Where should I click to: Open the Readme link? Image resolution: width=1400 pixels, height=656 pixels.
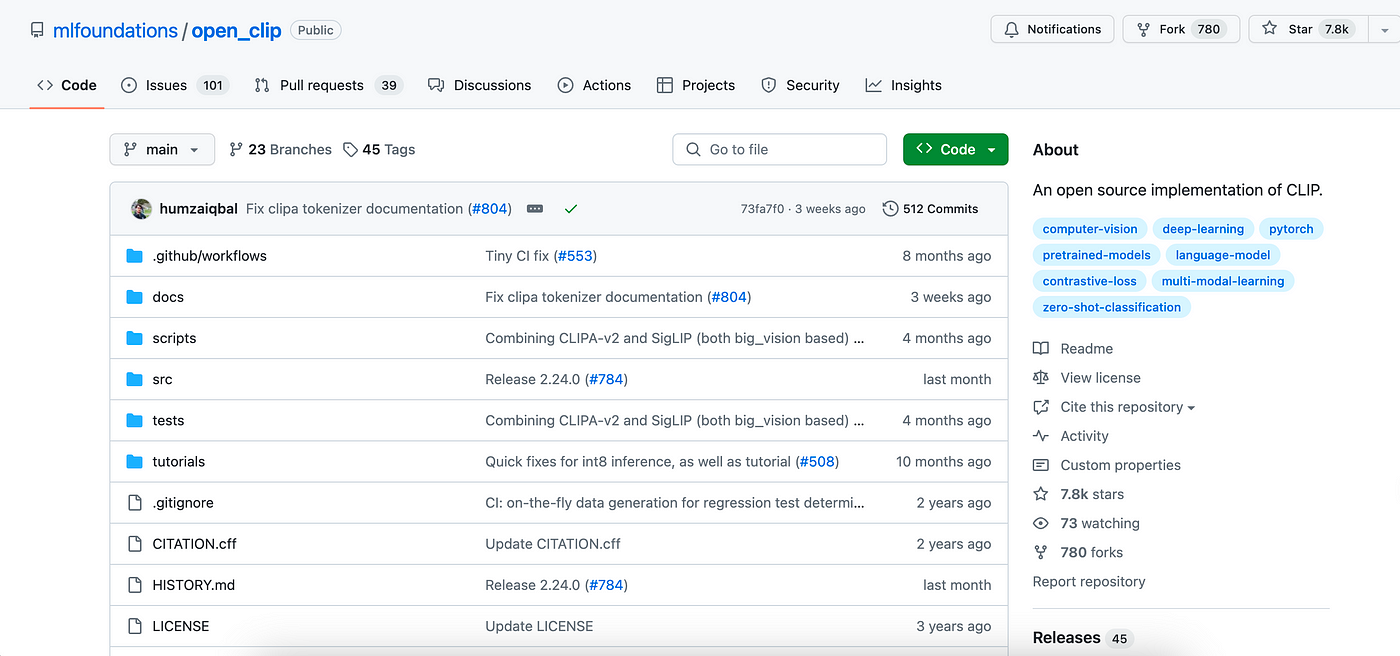(x=1073, y=349)
